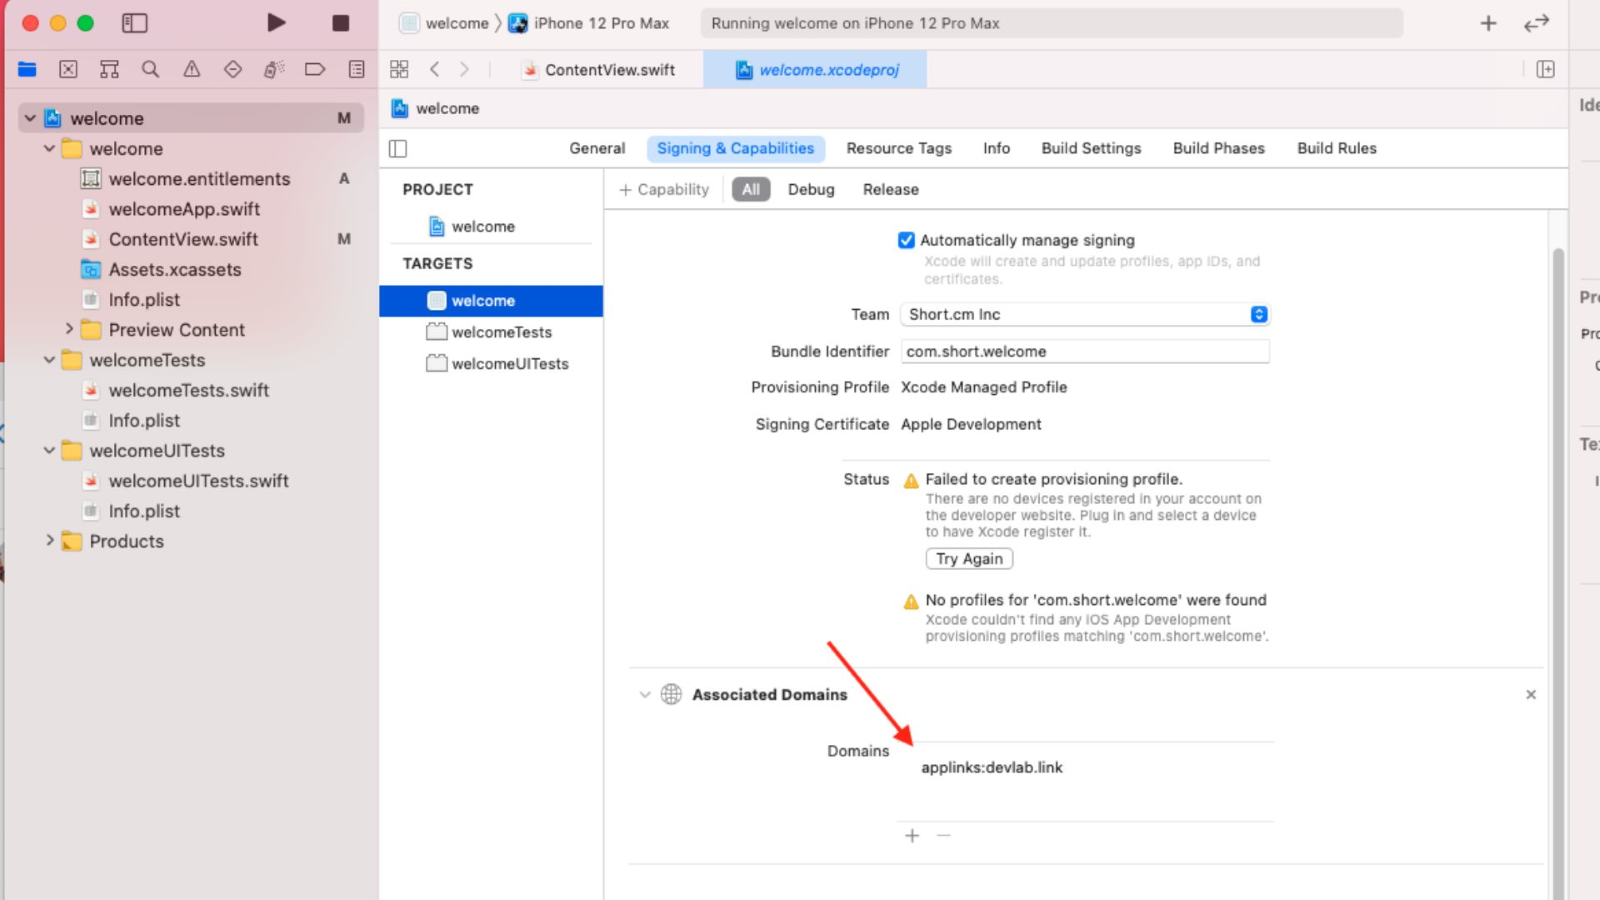This screenshot has width=1600, height=900.
Task: Open the Find navigator magnifier
Action: click(x=150, y=69)
